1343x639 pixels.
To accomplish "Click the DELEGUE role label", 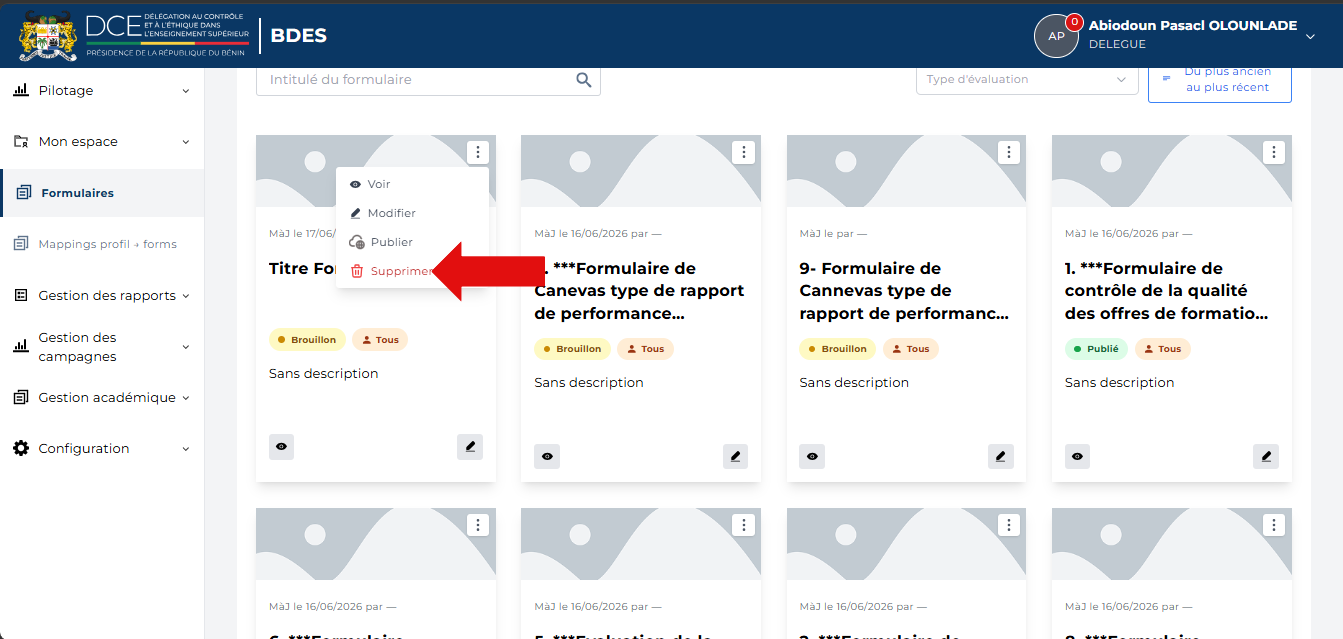I will point(1117,45).
